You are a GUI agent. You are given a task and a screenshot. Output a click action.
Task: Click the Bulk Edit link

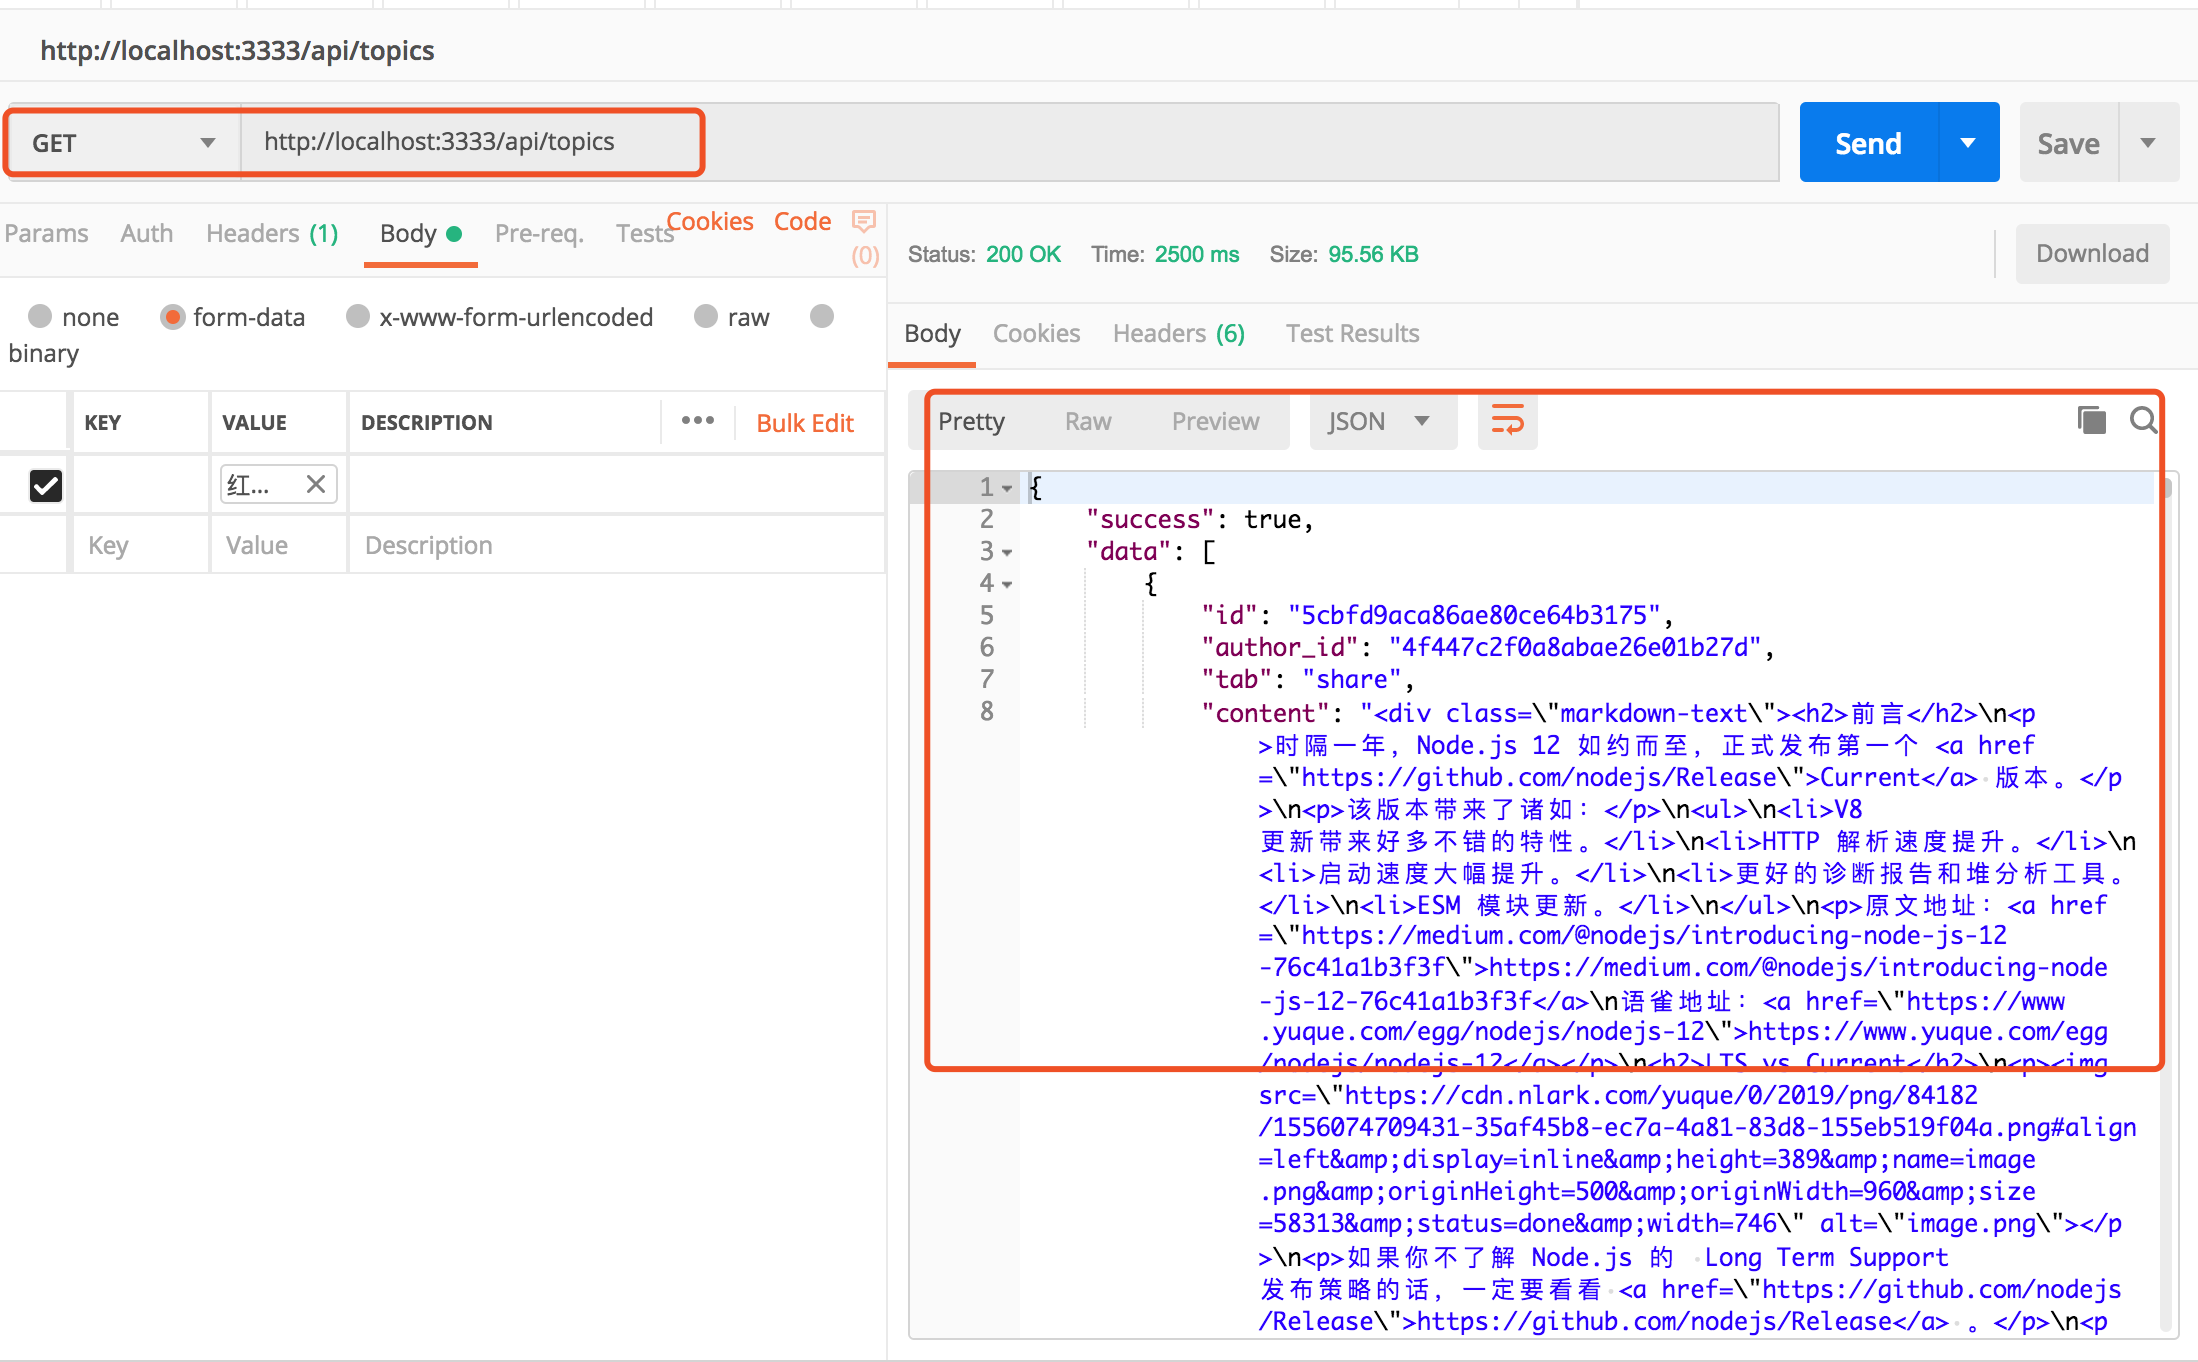point(805,423)
